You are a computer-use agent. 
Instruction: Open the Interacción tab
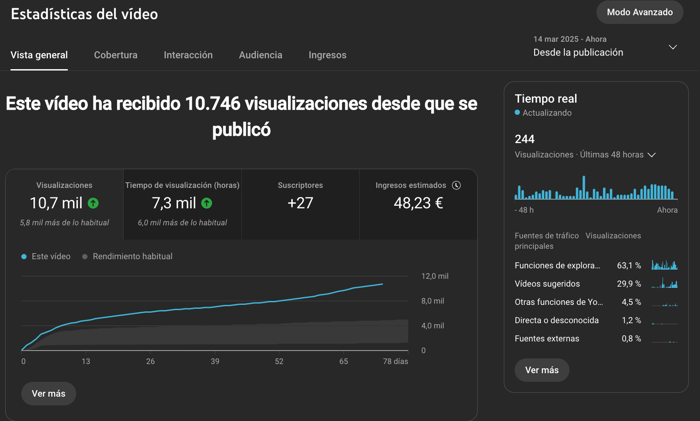pos(188,55)
